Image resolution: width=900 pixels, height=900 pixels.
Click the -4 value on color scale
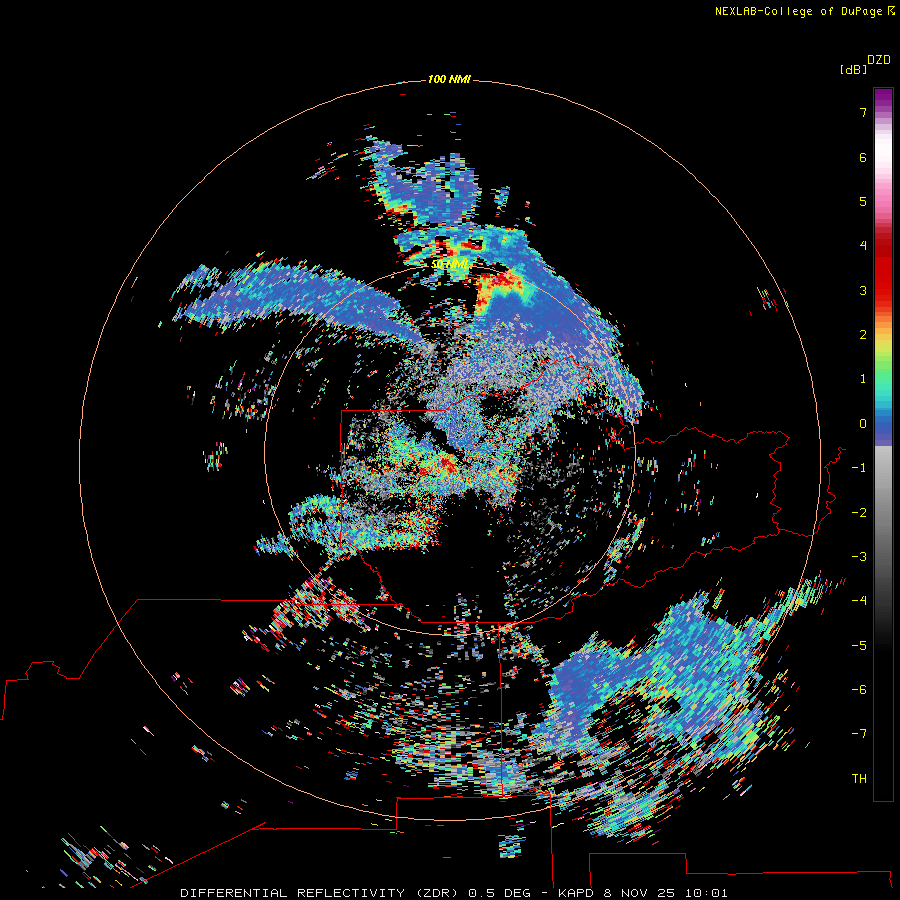859,601
